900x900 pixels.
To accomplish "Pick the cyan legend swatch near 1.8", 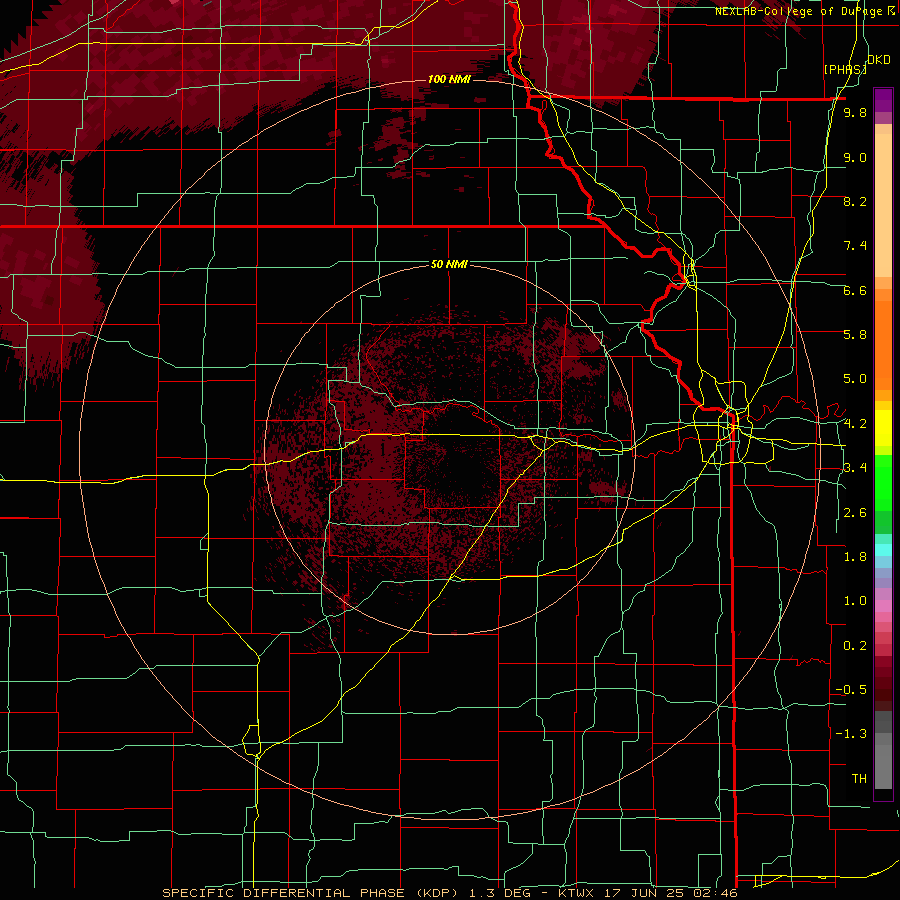I will point(883,550).
